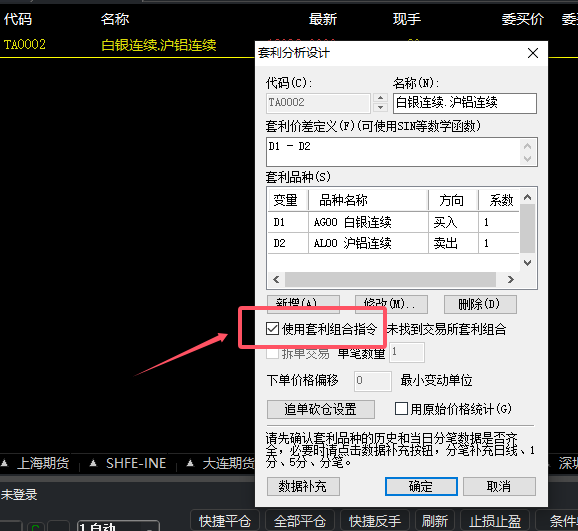The width and height of the screenshot is (578, 531).
Task: Click variety list scroll down arrow
Action: [x=527, y=263]
